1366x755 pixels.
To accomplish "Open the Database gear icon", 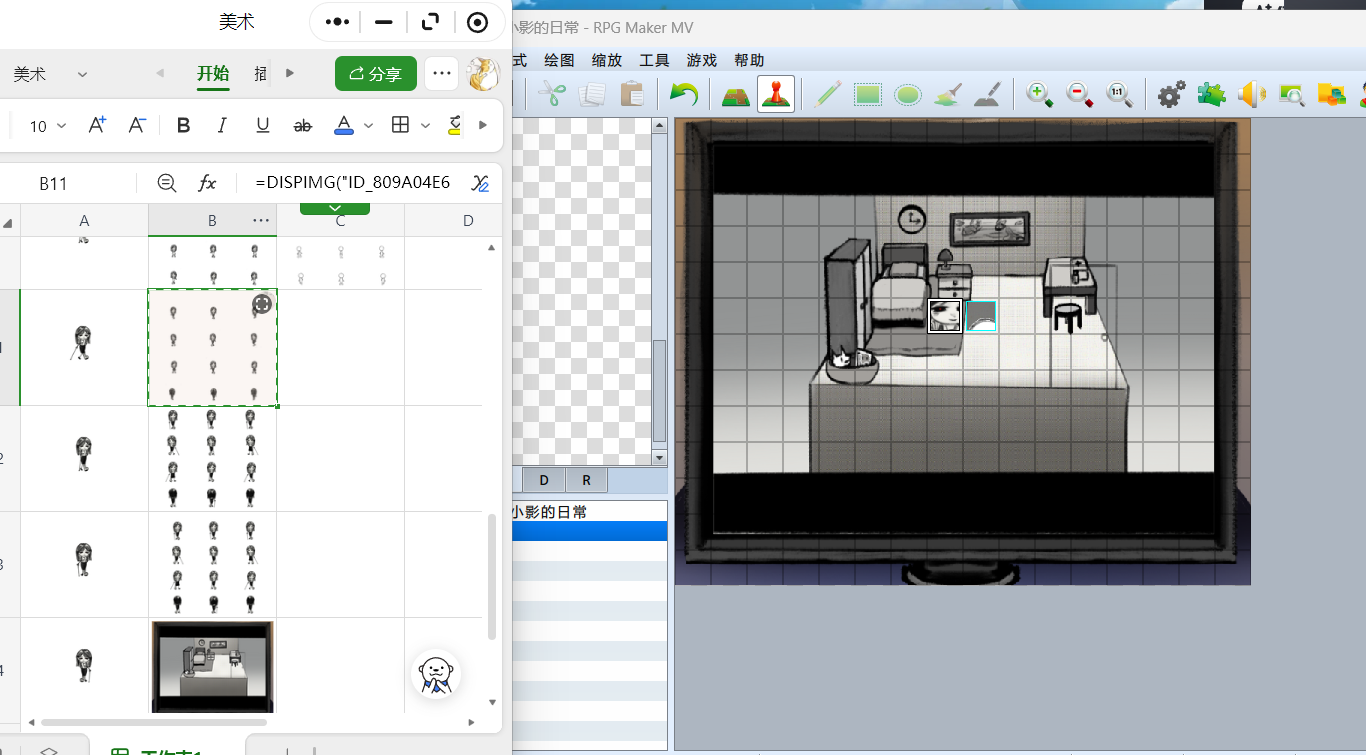I will tap(1171, 95).
